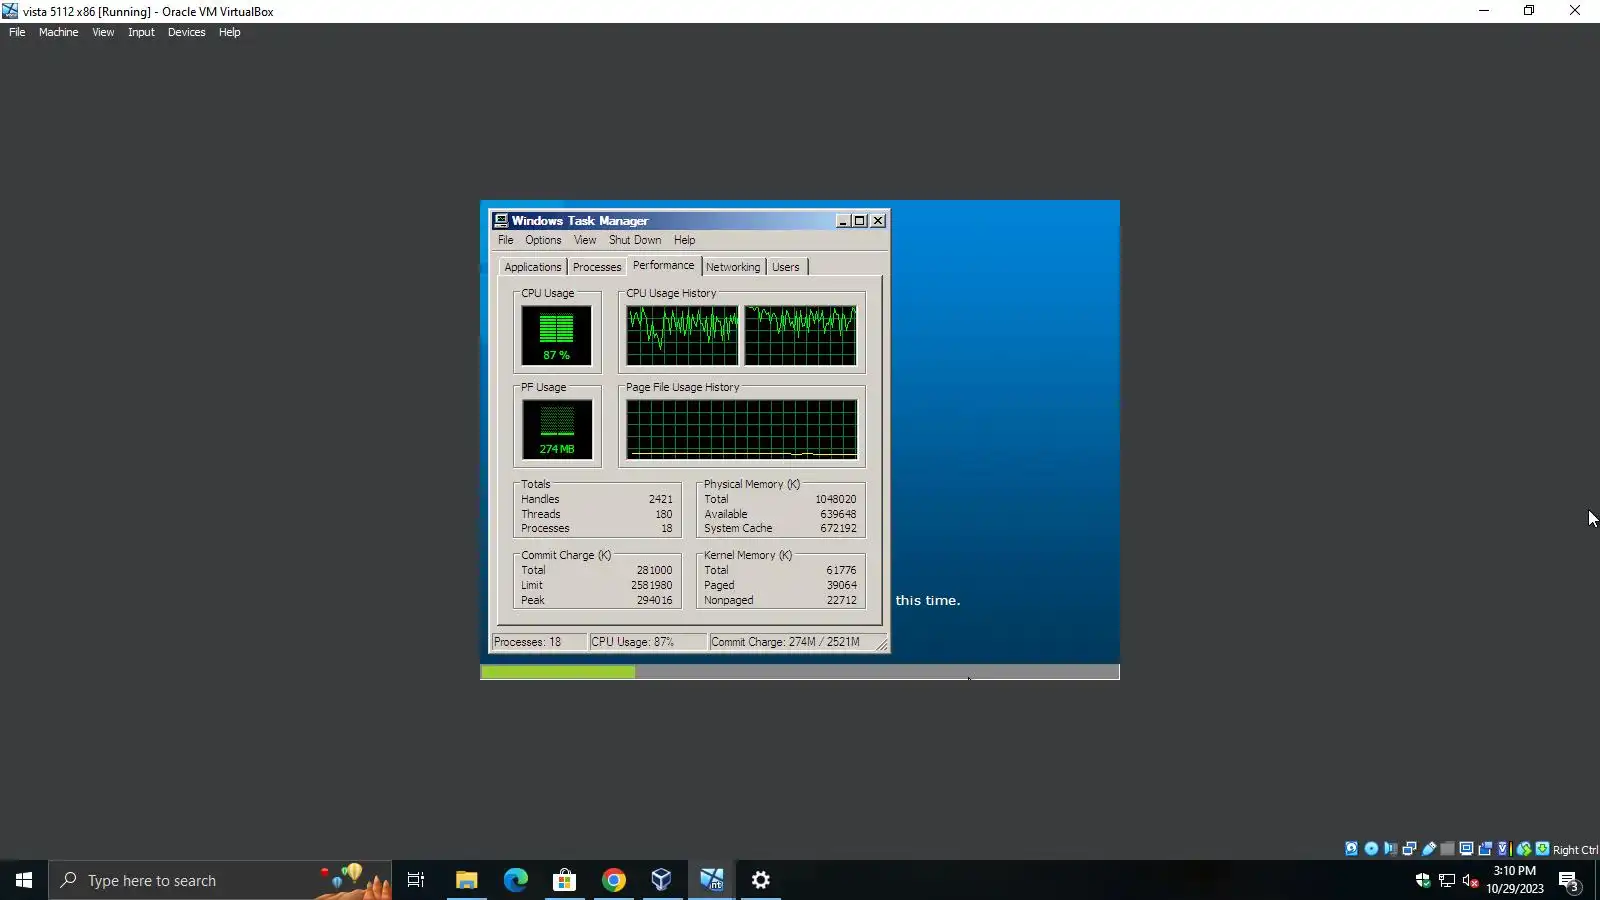The width and height of the screenshot is (1600, 900).
Task: Open the Shut Down menu
Action: point(635,240)
